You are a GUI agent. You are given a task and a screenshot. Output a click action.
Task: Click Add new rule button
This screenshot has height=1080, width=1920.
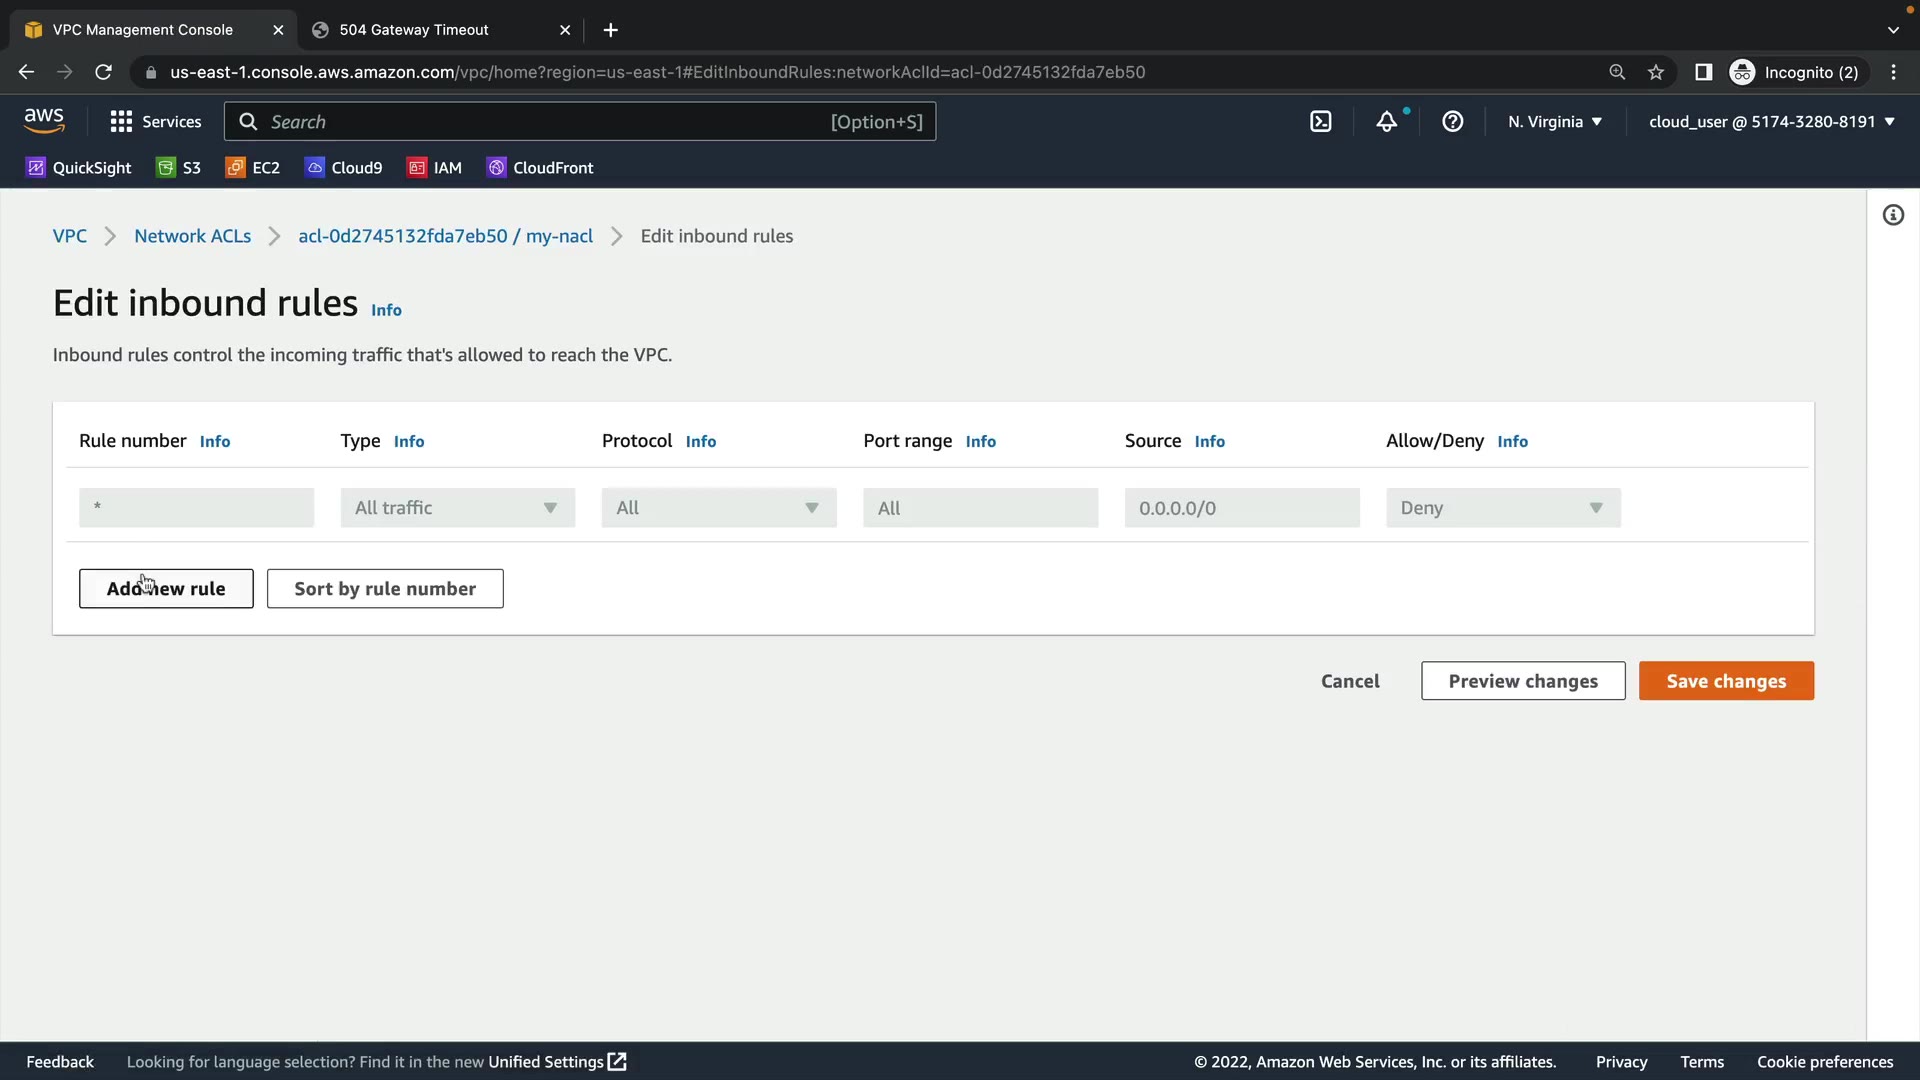pos(166,589)
